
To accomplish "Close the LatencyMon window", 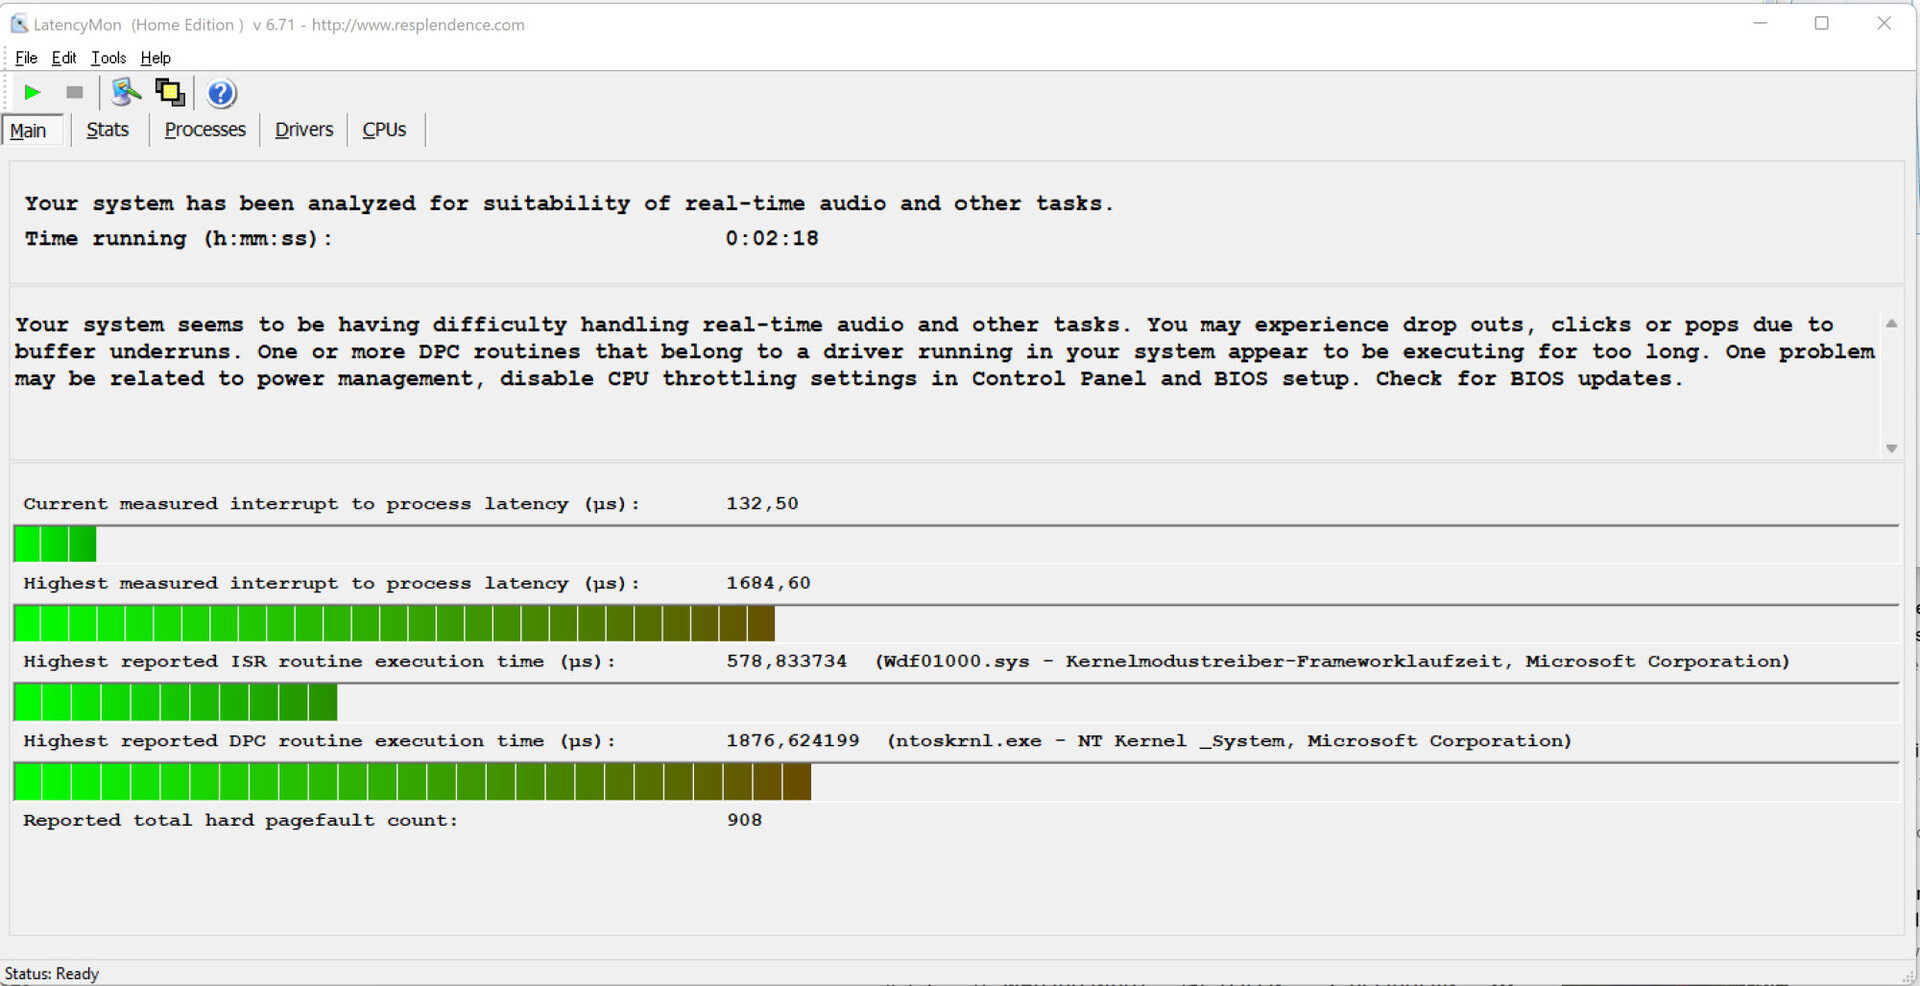I will 1884,23.
